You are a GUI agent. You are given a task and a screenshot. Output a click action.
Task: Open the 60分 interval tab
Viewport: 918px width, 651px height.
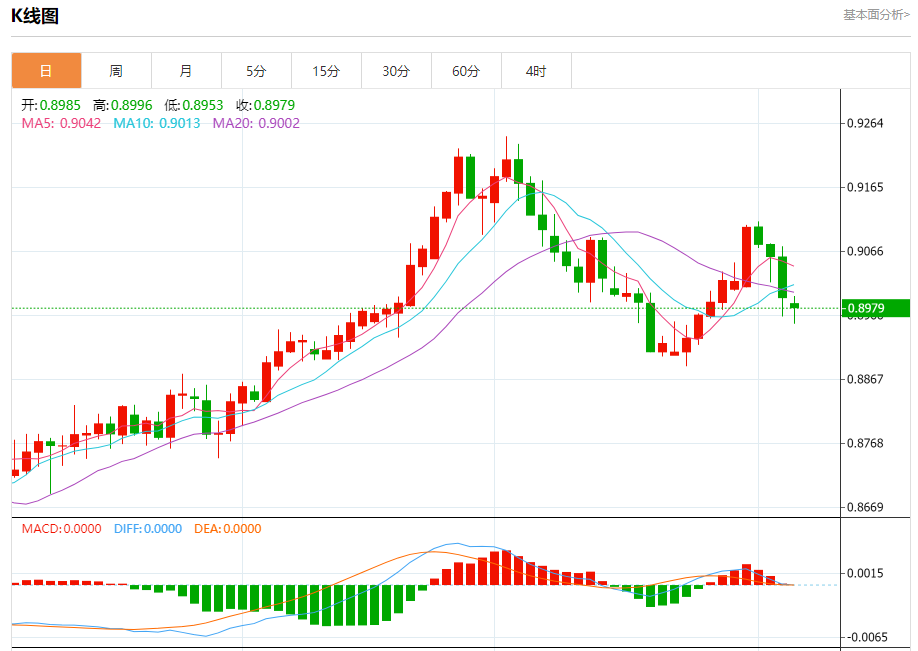[466, 71]
